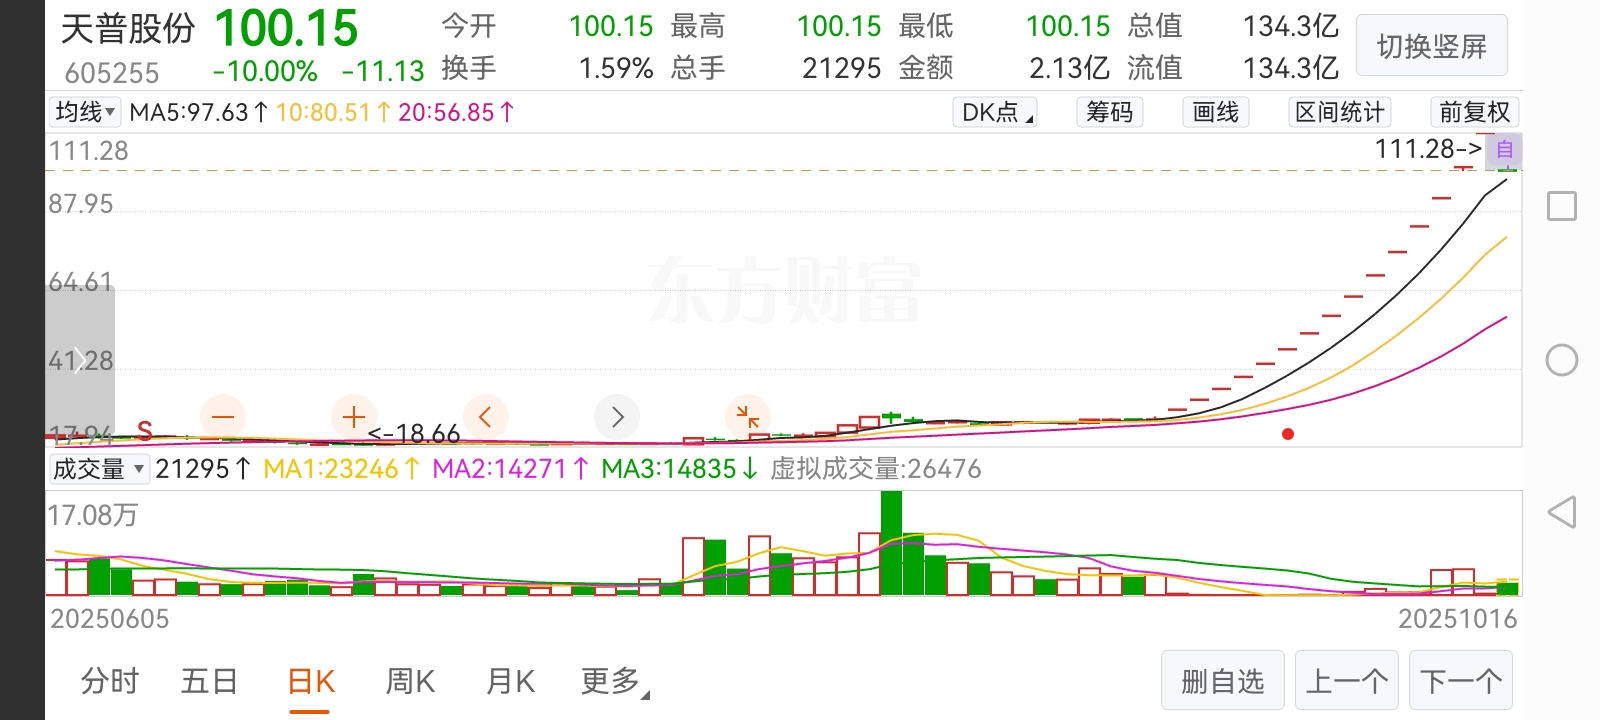Tap the change percent -10.00%
The height and width of the screenshot is (720, 1600).
click(265, 71)
